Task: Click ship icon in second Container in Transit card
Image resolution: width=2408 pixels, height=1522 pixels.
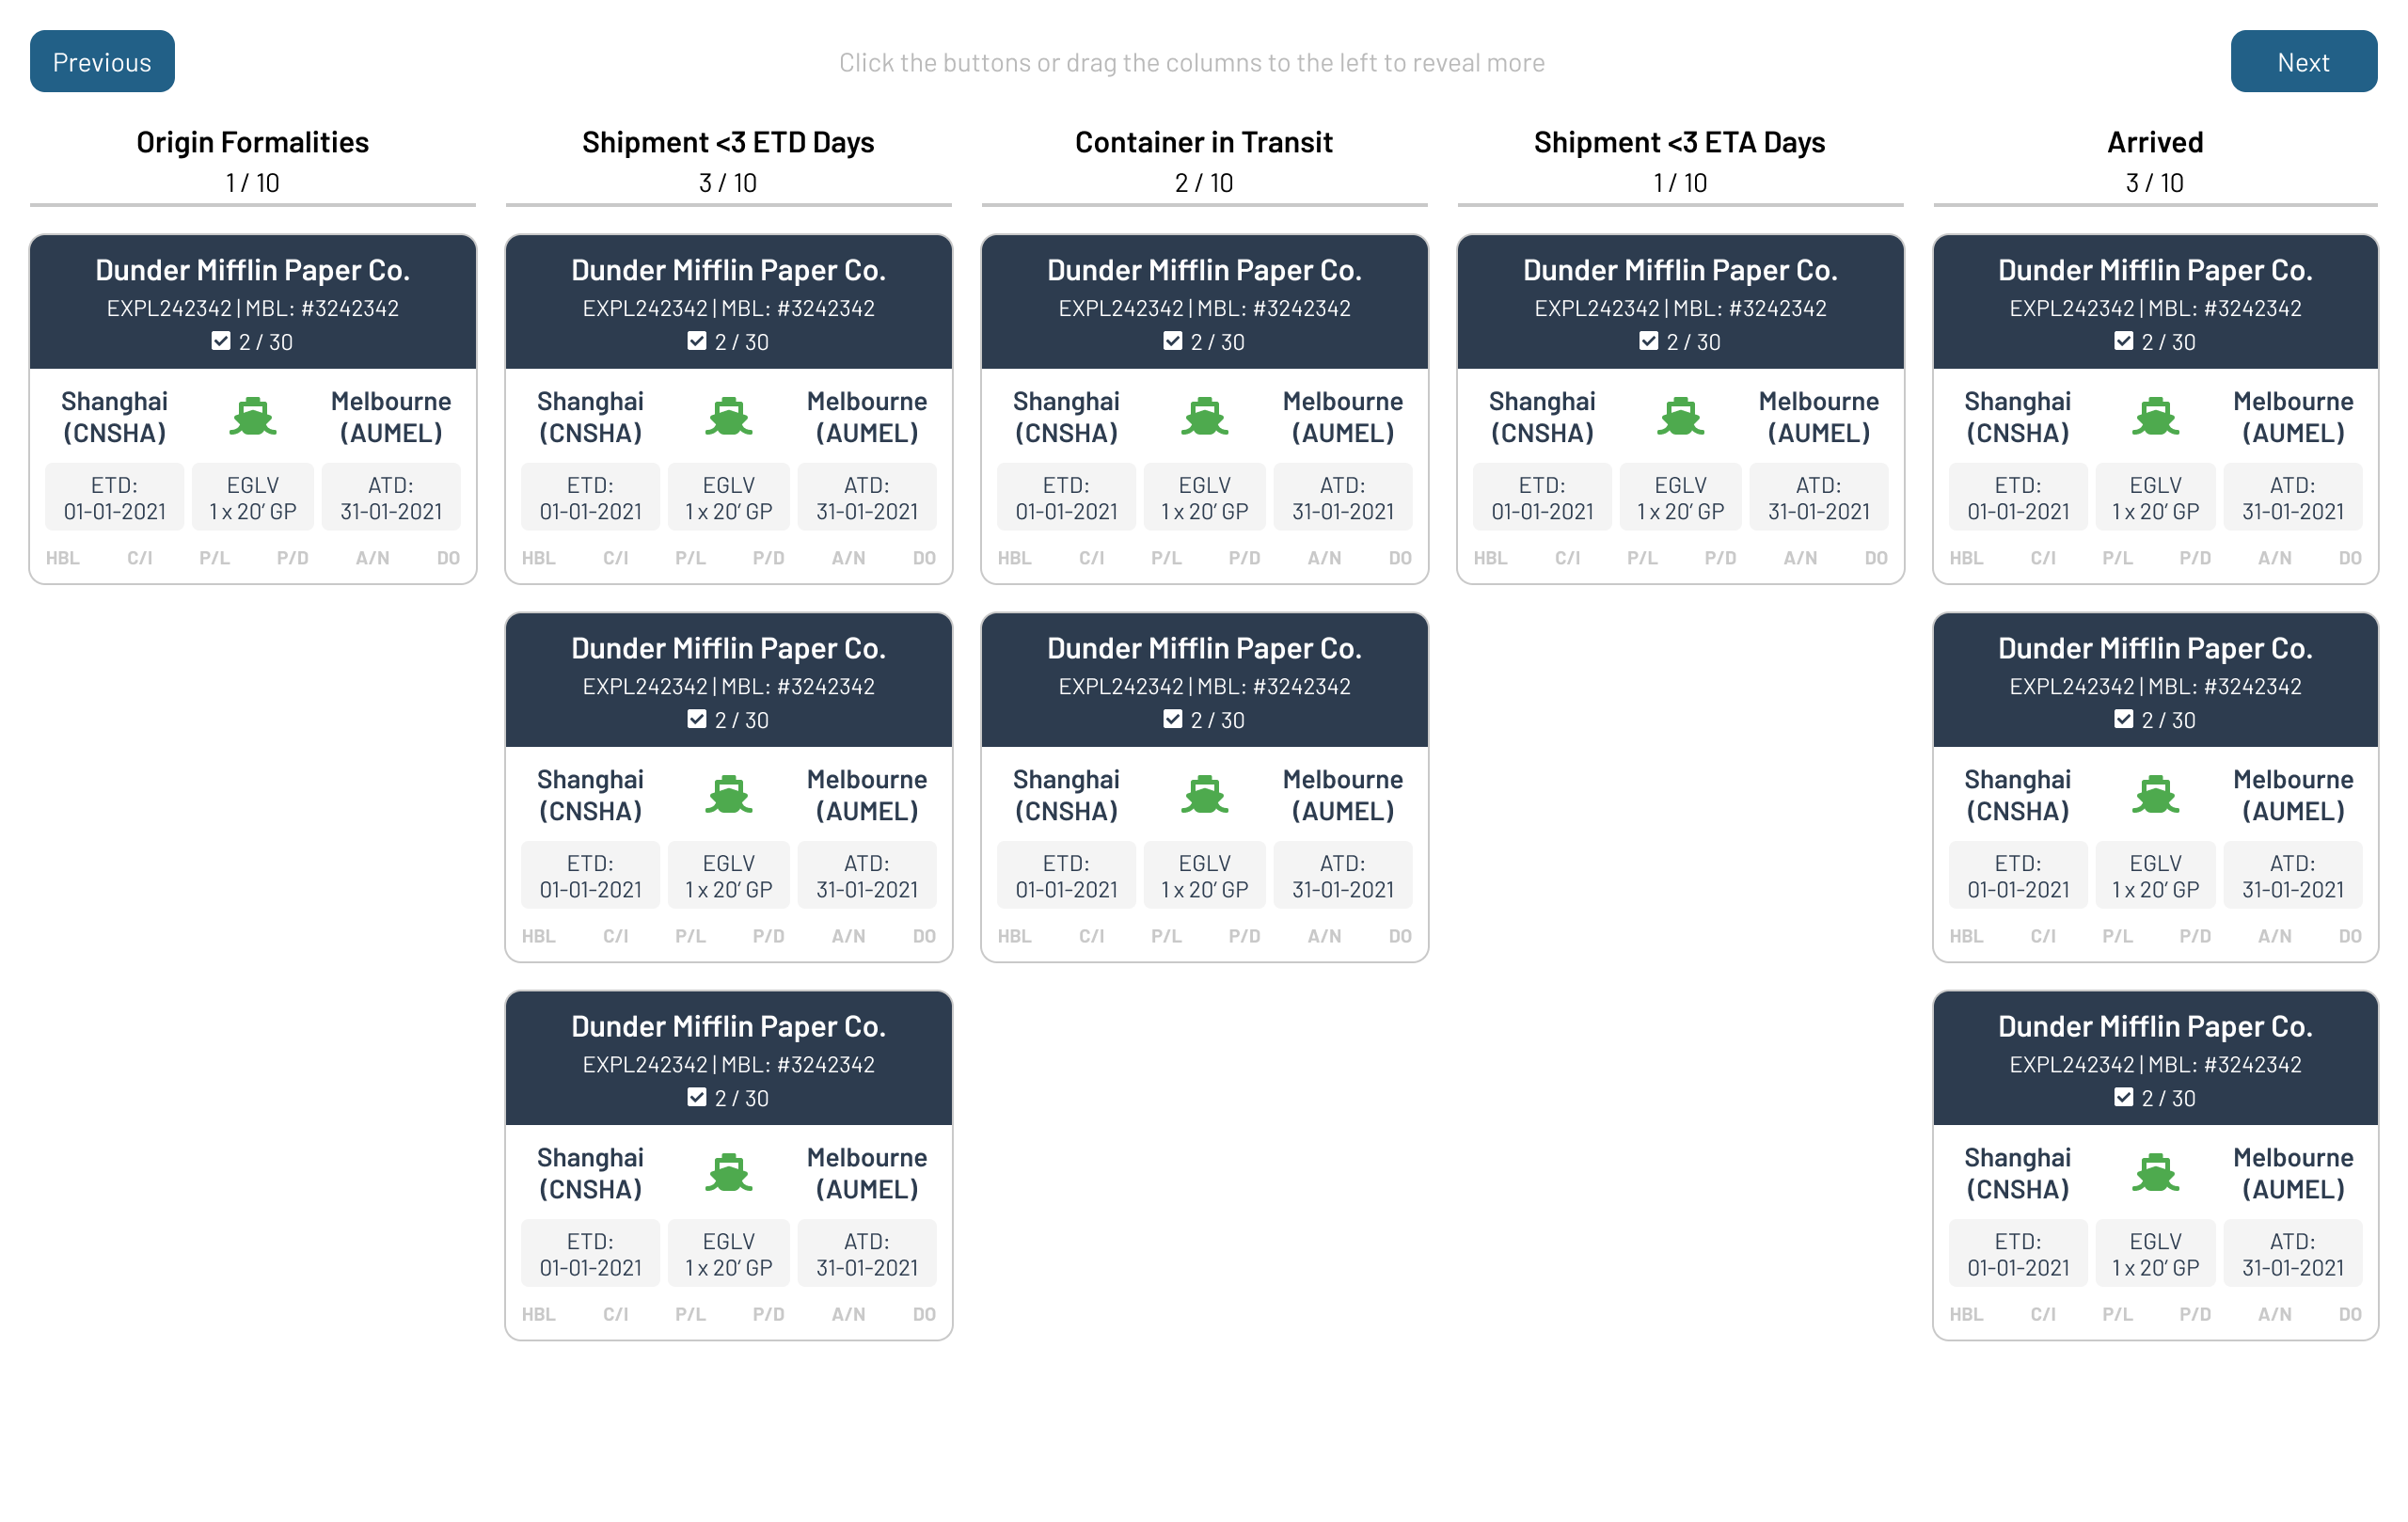Action: click(1205, 795)
